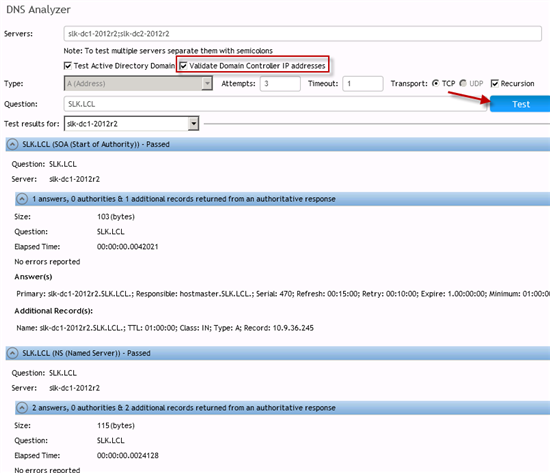Click the Primary SOA answer record line

[x=283, y=294]
